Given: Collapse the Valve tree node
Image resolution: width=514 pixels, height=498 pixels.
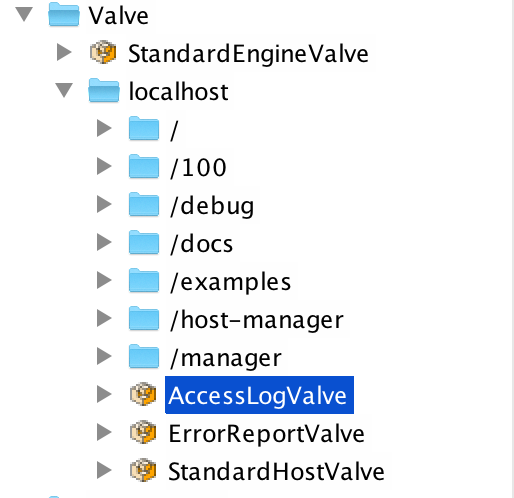Looking at the screenshot, I should (24, 14).
